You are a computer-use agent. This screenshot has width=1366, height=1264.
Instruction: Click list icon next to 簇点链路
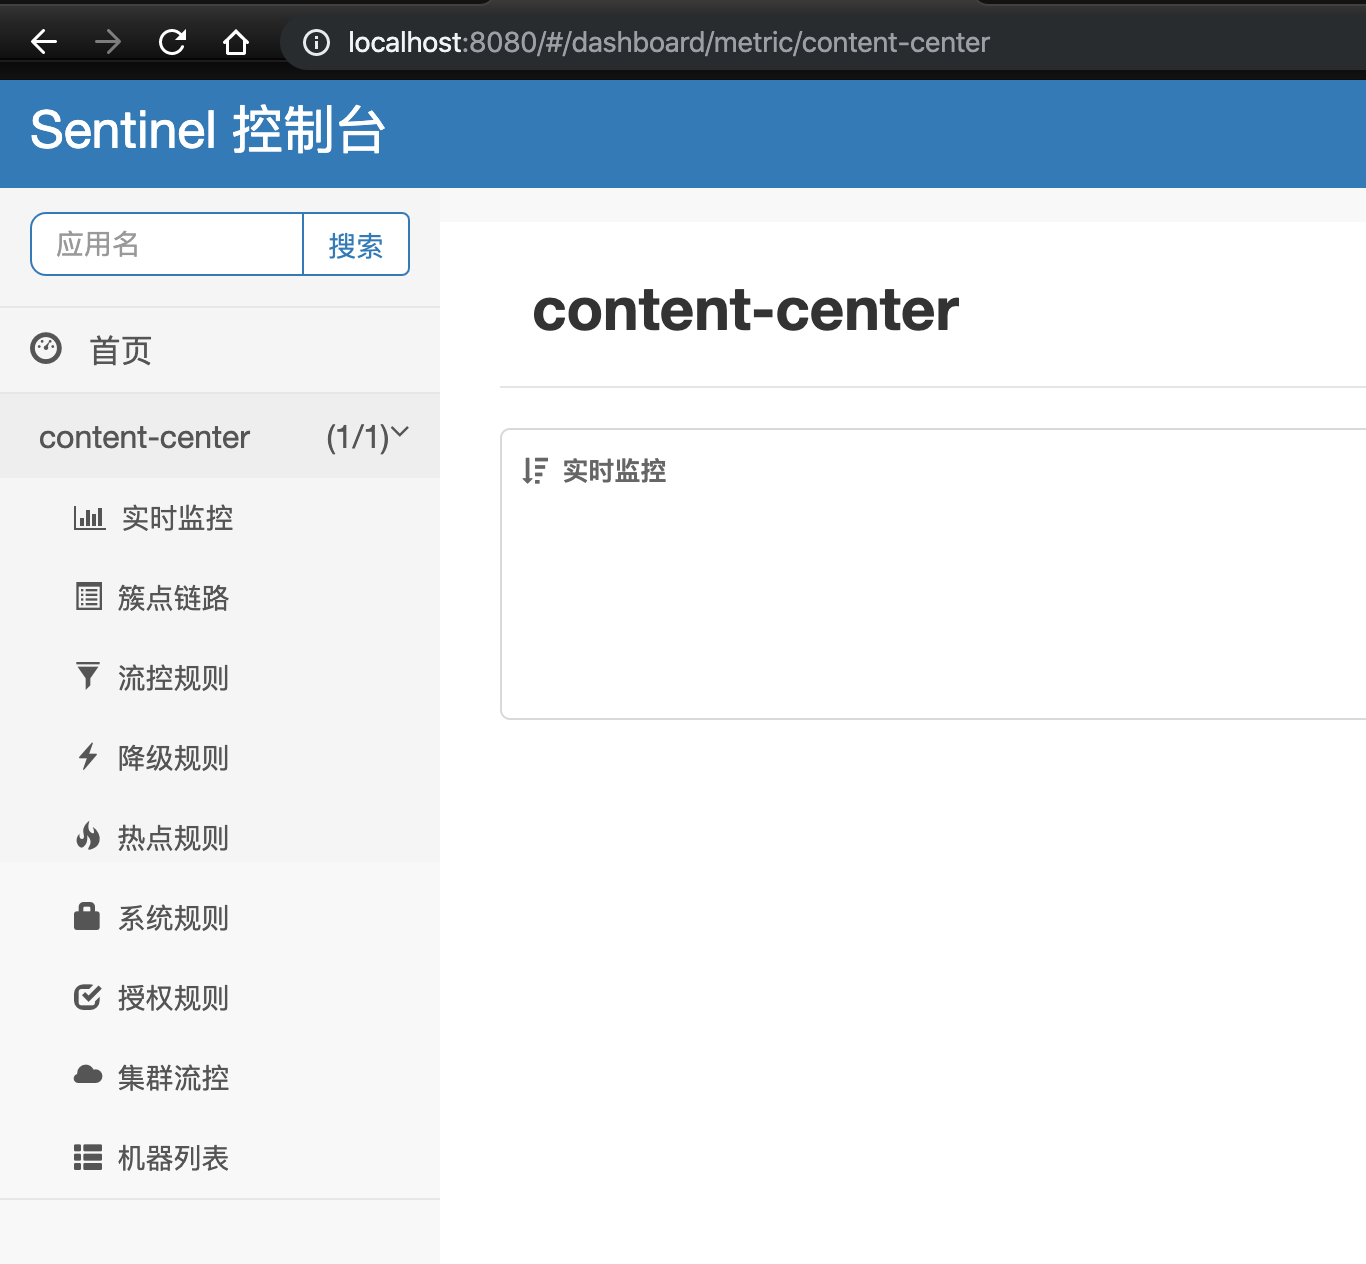pyautogui.click(x=89, y=597)
